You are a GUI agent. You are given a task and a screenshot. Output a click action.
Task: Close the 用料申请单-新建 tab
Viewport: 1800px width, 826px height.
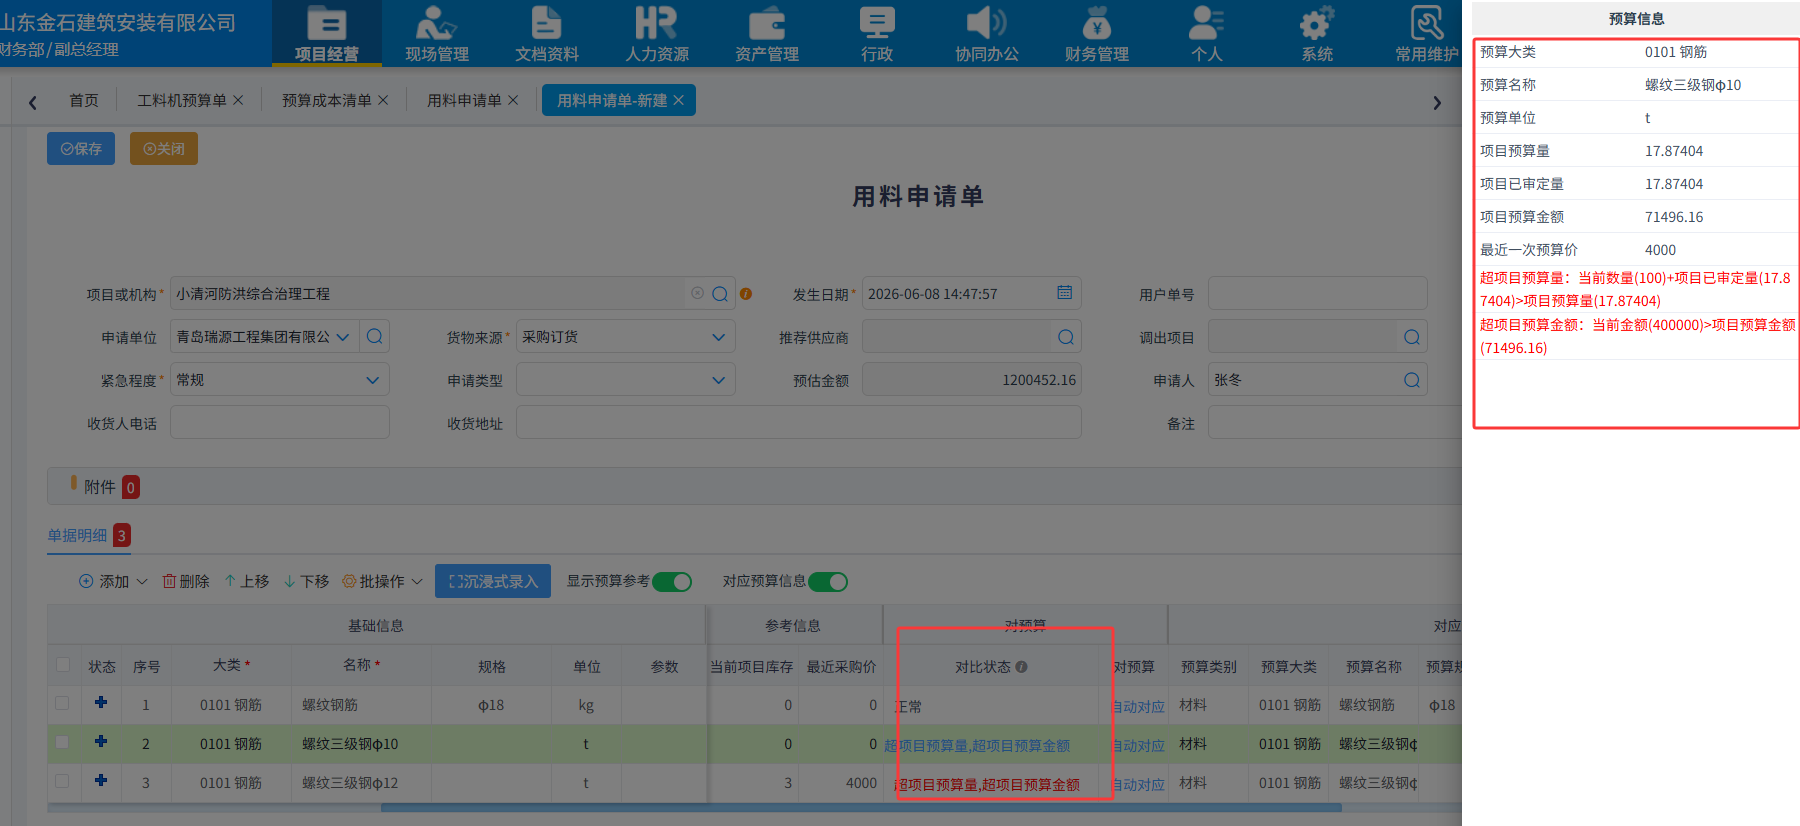coord(679,100)
